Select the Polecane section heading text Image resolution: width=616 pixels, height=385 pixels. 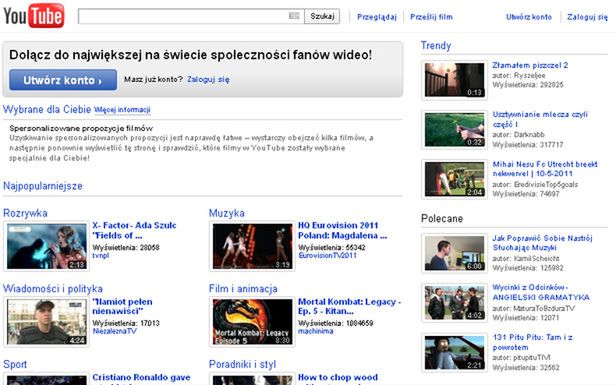pos(442,218)
